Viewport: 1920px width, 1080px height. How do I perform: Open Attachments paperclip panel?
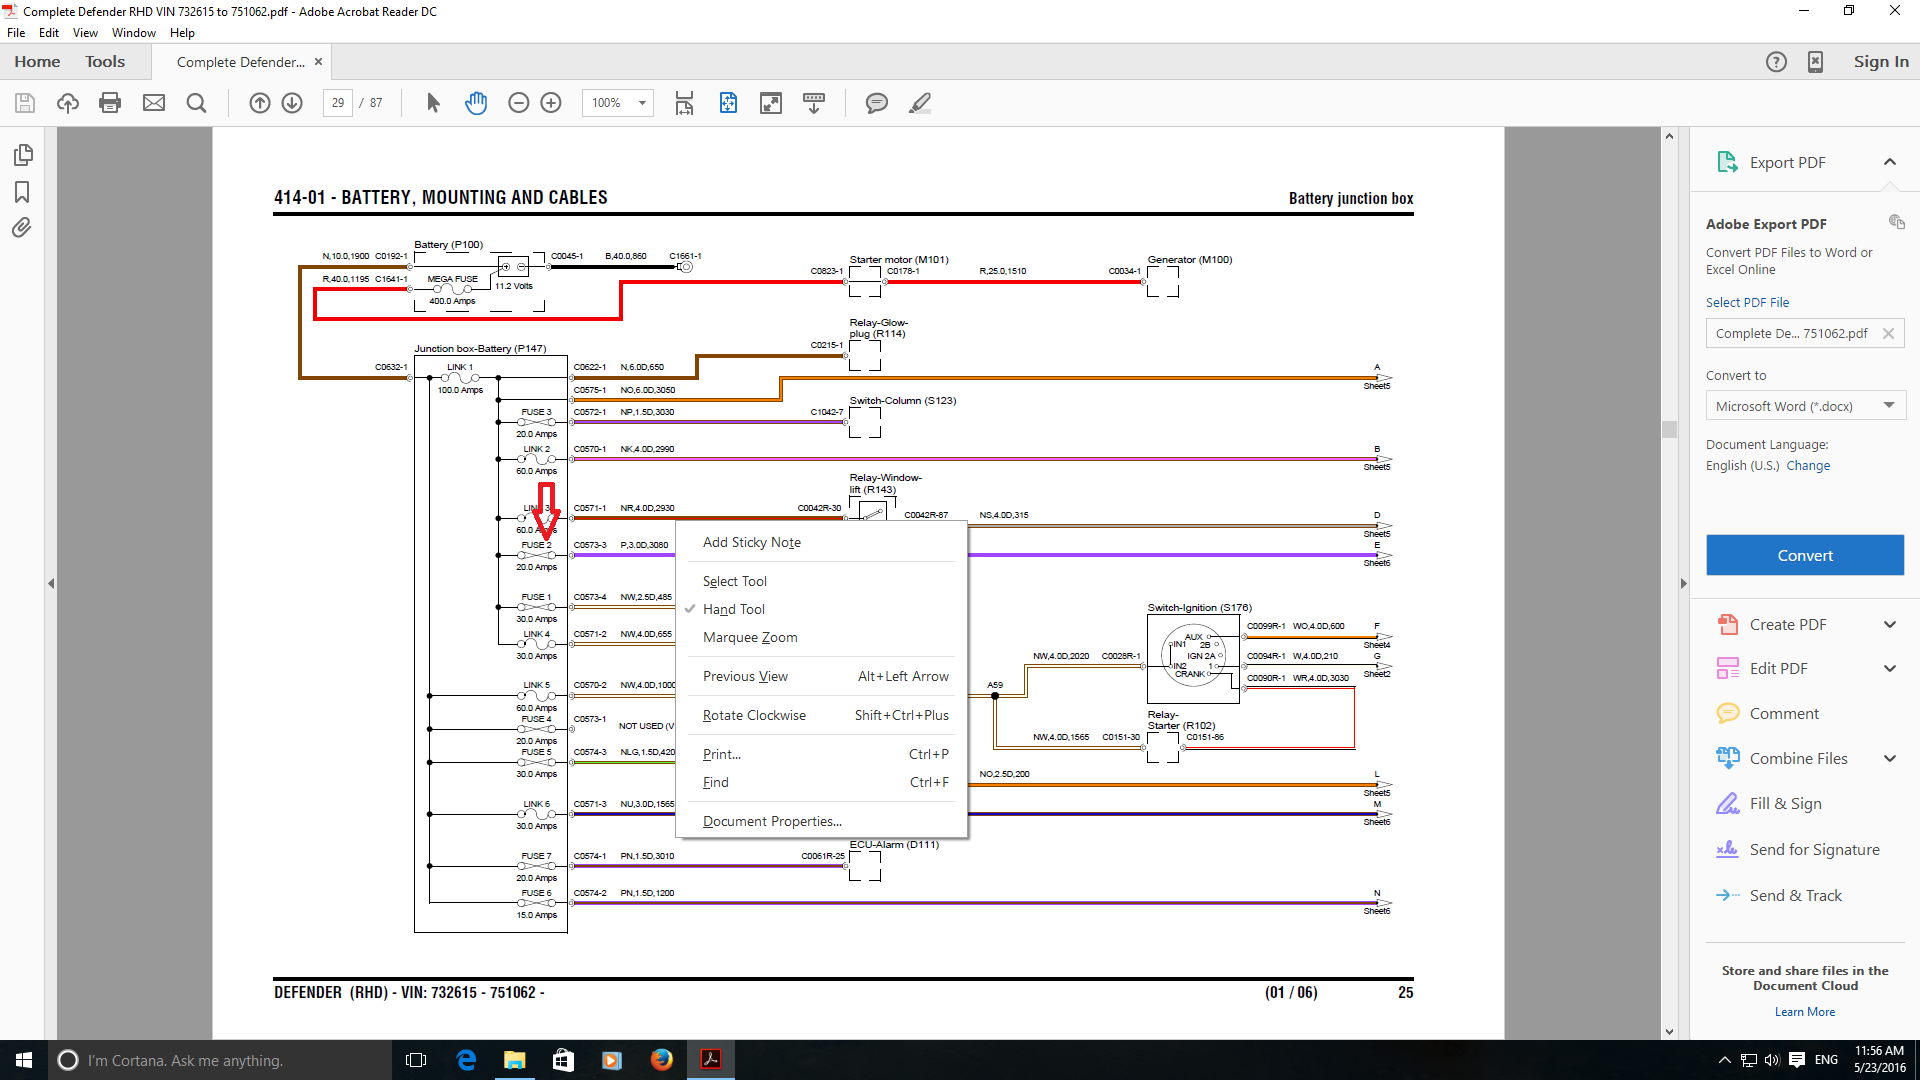[x=22, y=228]
